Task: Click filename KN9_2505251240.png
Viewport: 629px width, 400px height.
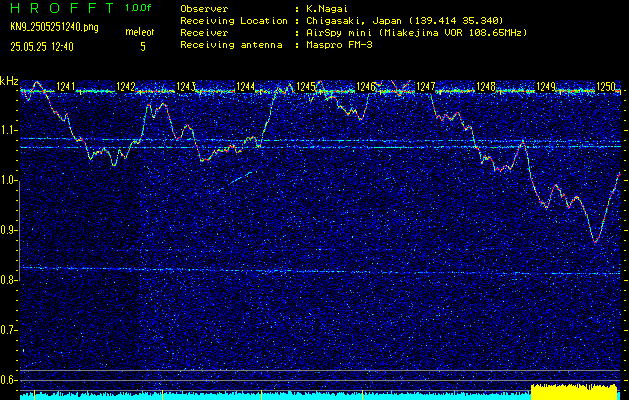Action: tap(54, 27)
